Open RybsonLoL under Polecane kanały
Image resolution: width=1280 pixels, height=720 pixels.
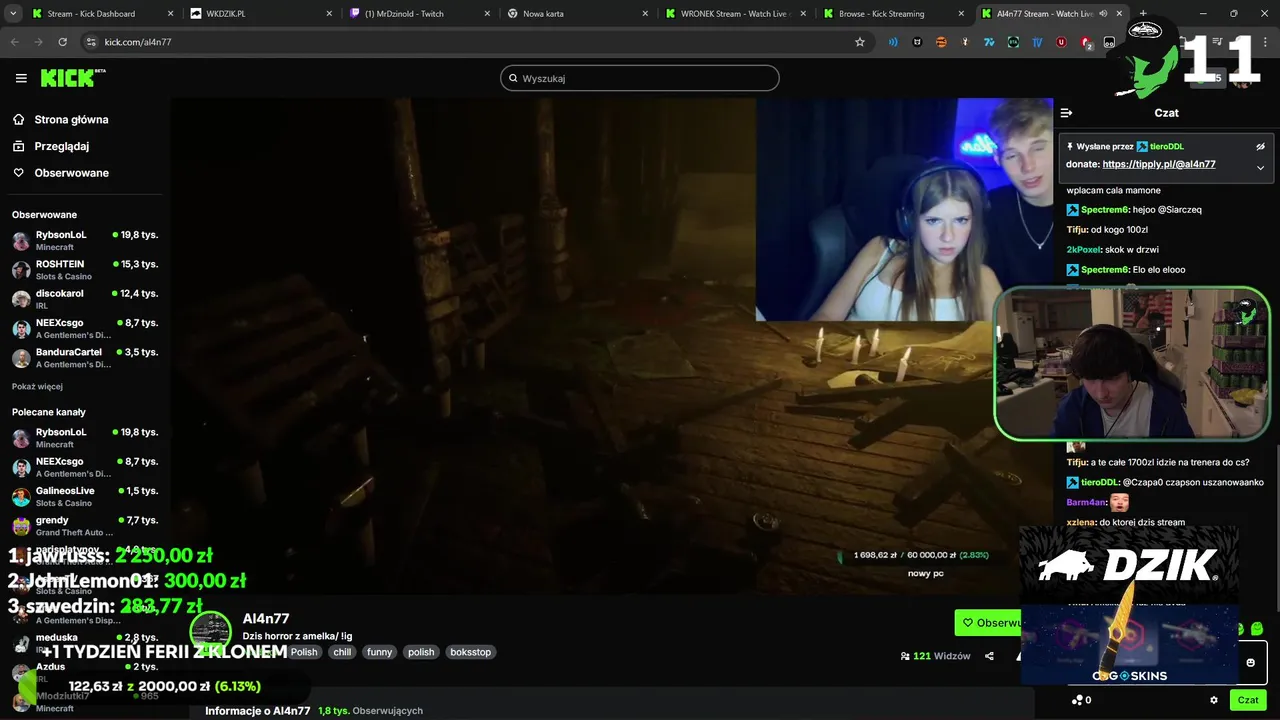(85, 437)
